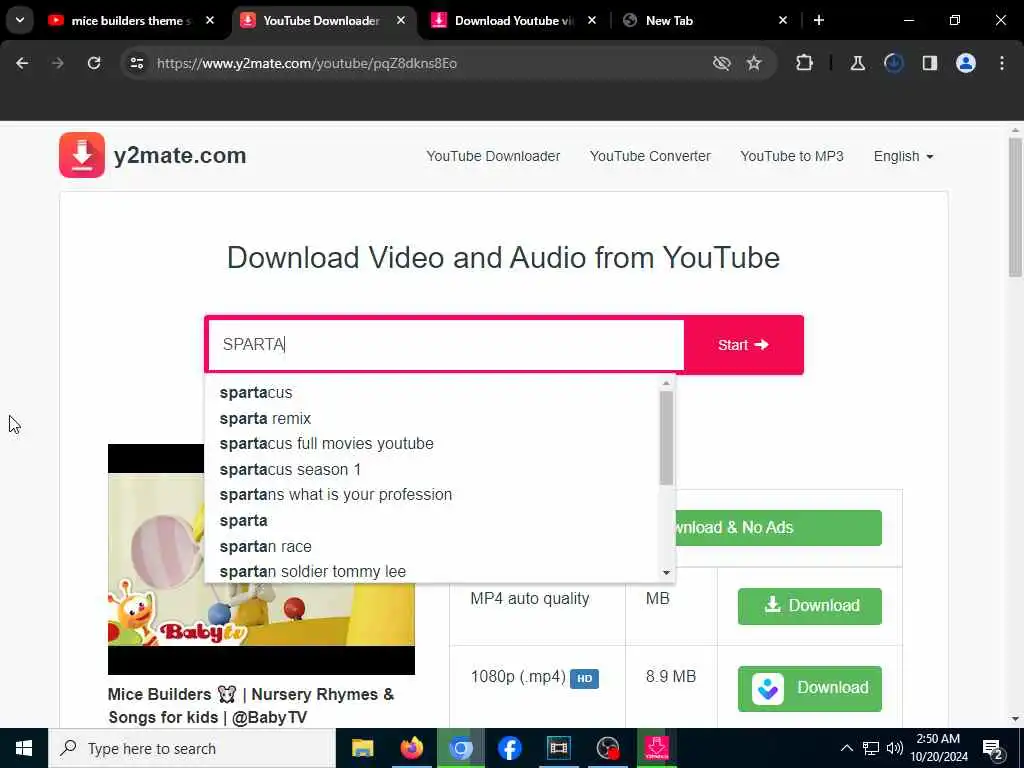Choose 'spartacus' suggestion

pyautogui.click(x=256, y=392)
